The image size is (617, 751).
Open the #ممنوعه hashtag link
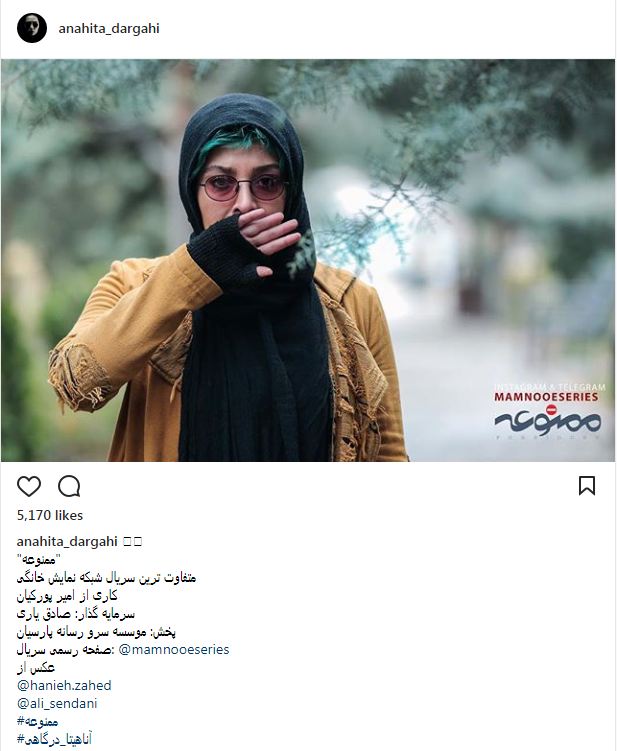[37, 721]
